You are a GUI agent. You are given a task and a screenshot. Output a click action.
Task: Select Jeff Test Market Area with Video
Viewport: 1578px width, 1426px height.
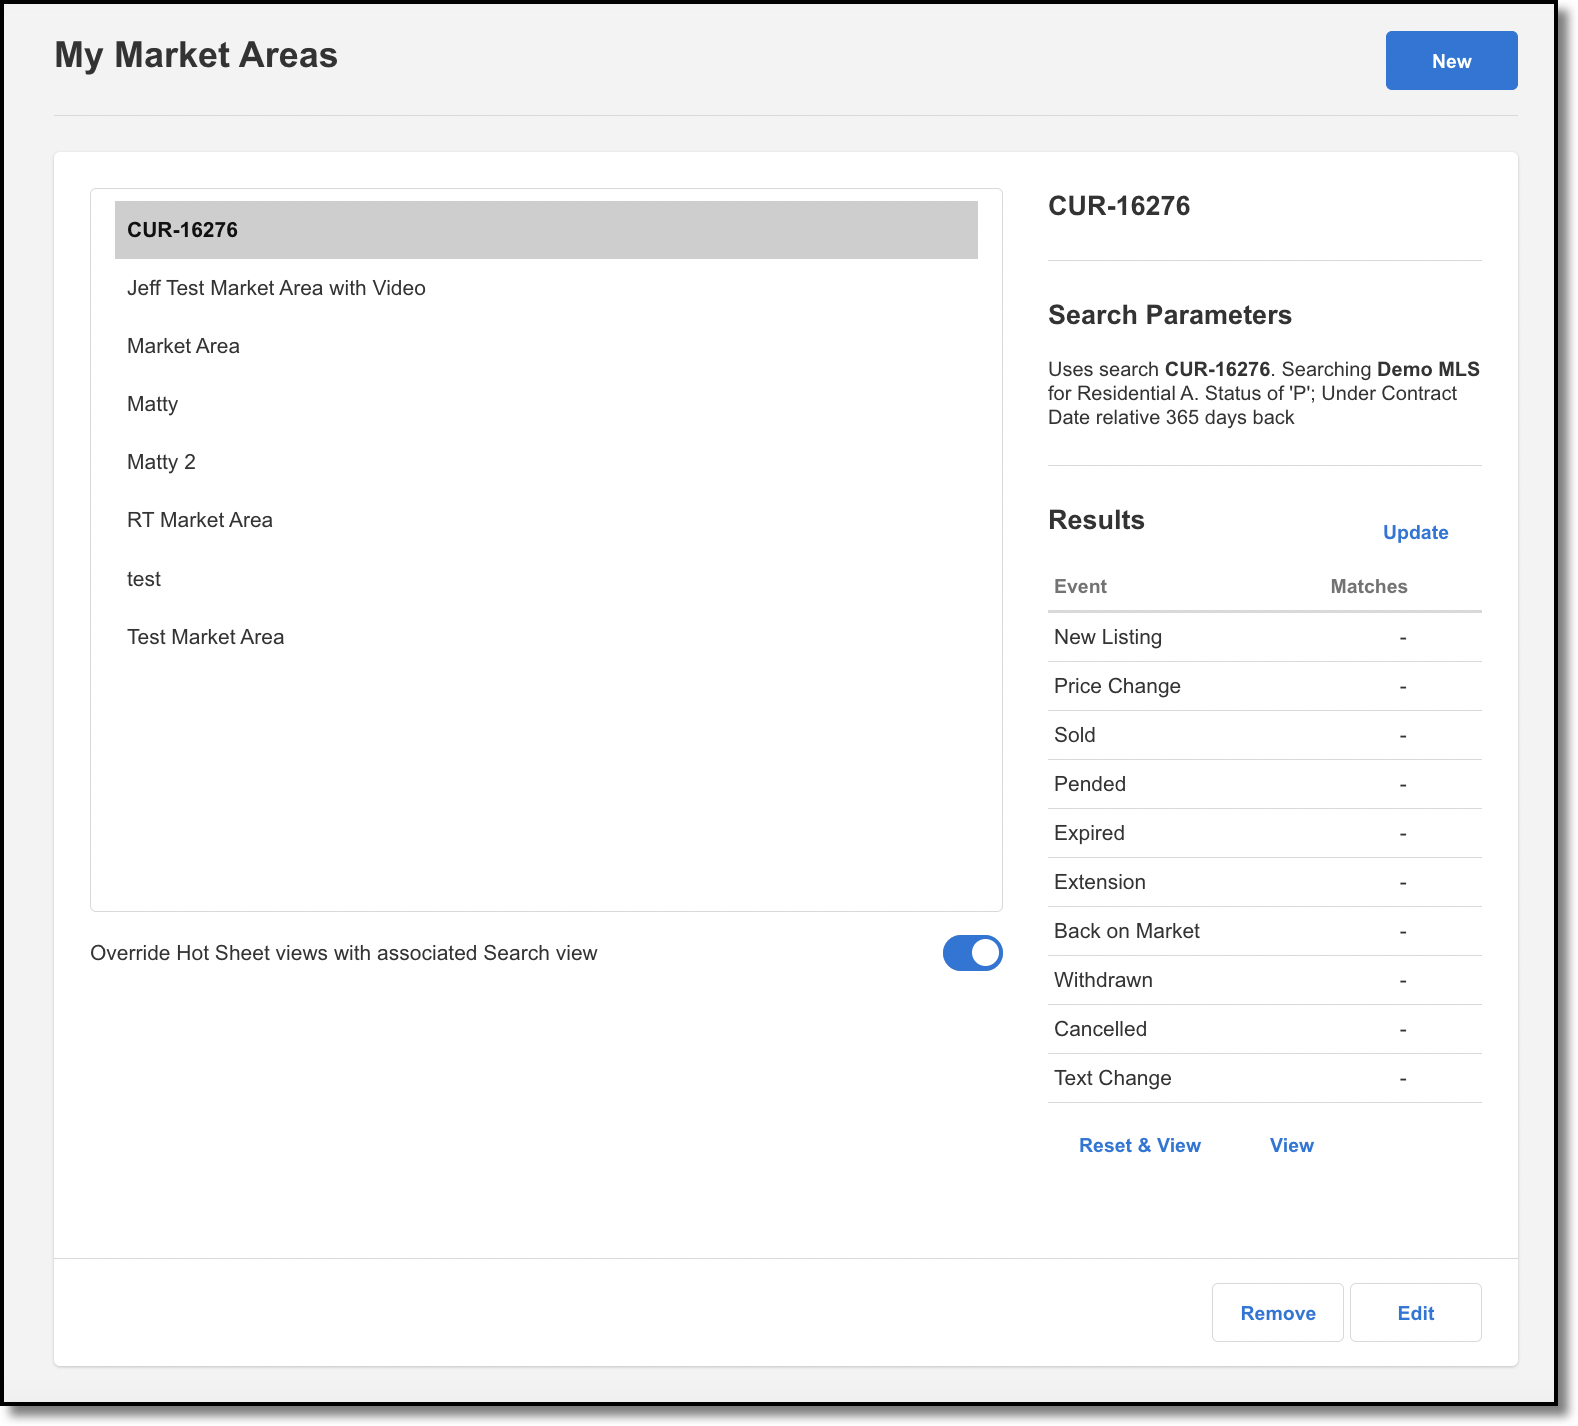tap(546, 288)
